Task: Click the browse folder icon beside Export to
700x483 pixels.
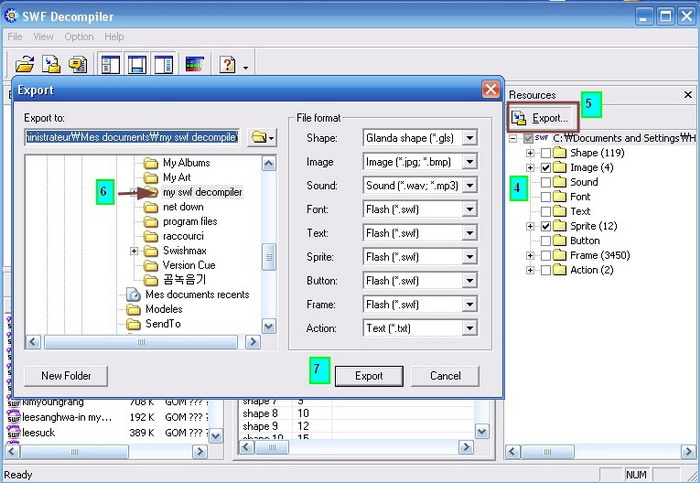Action: [261, 137]
